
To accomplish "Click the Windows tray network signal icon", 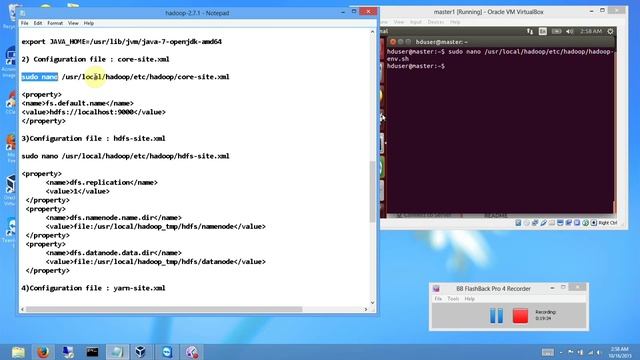I will point(590,352).
